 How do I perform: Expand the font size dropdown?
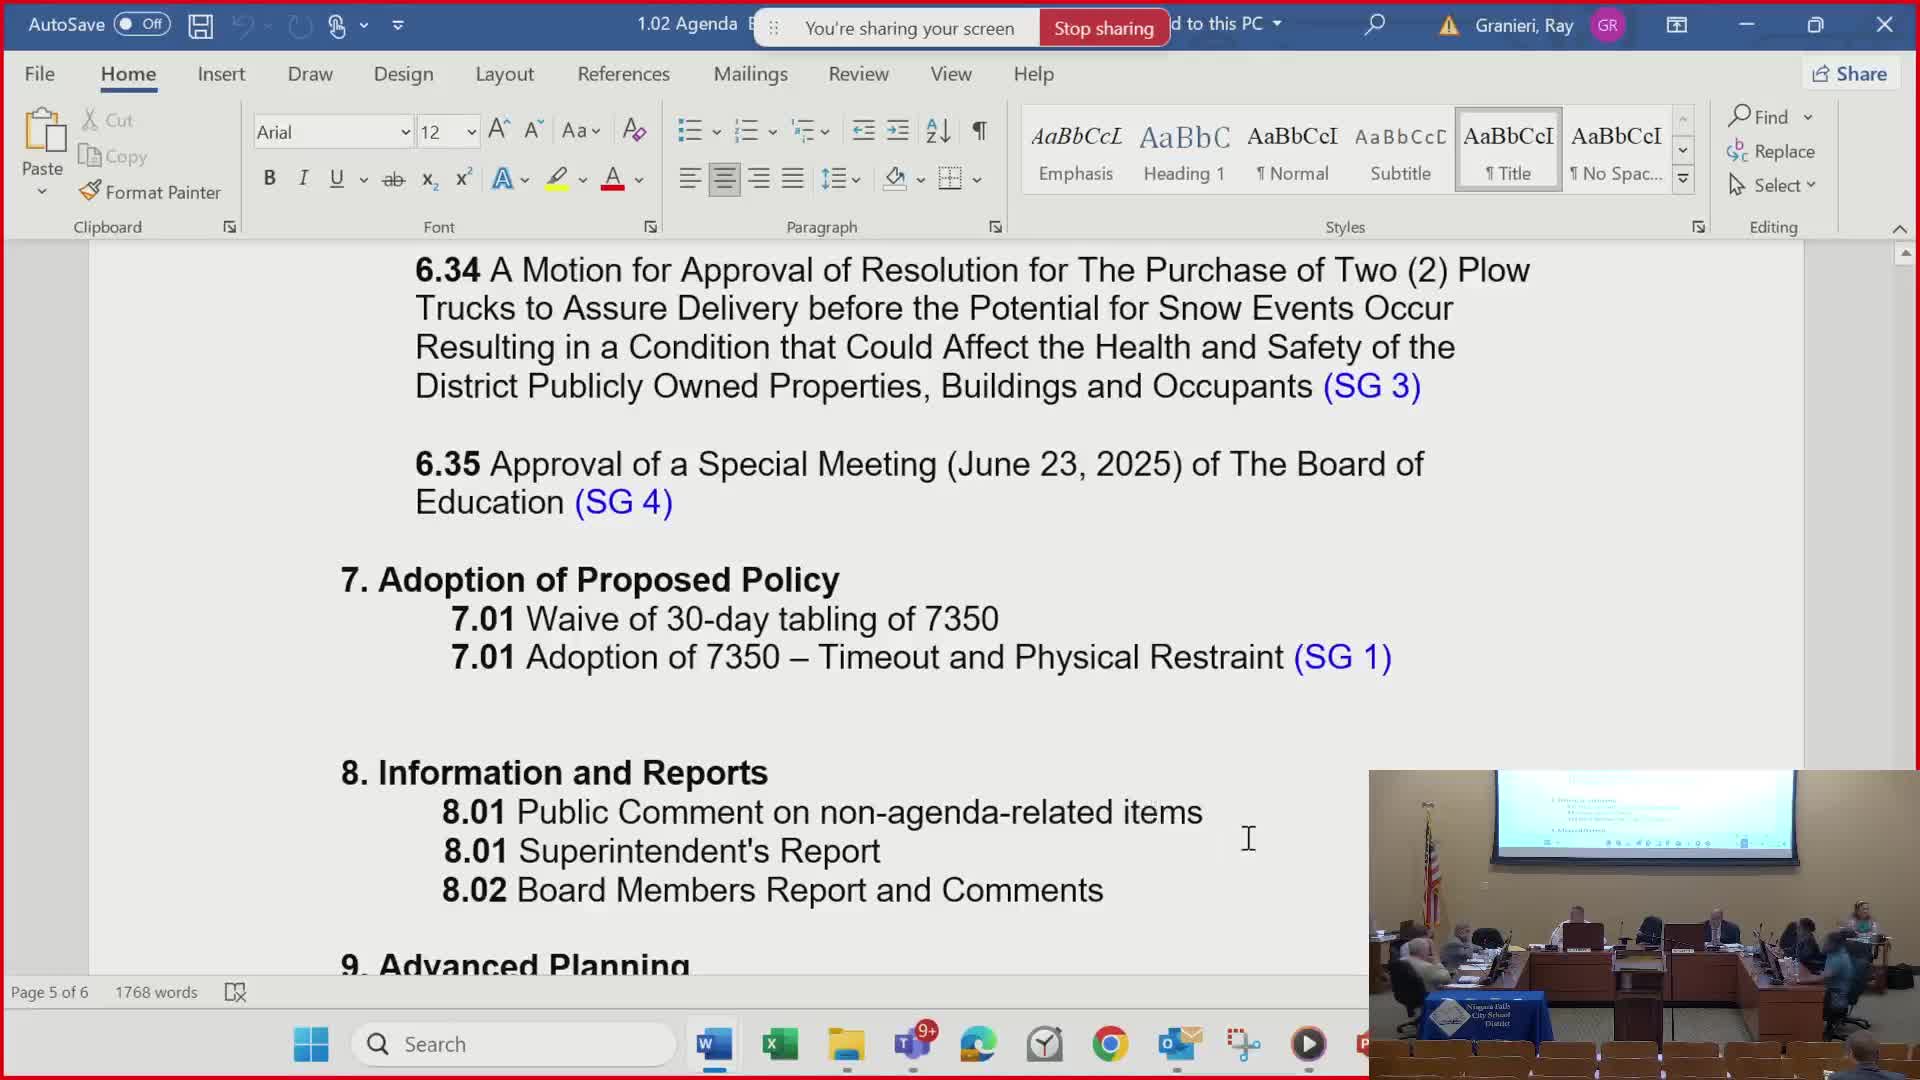[x=471, y=132]
